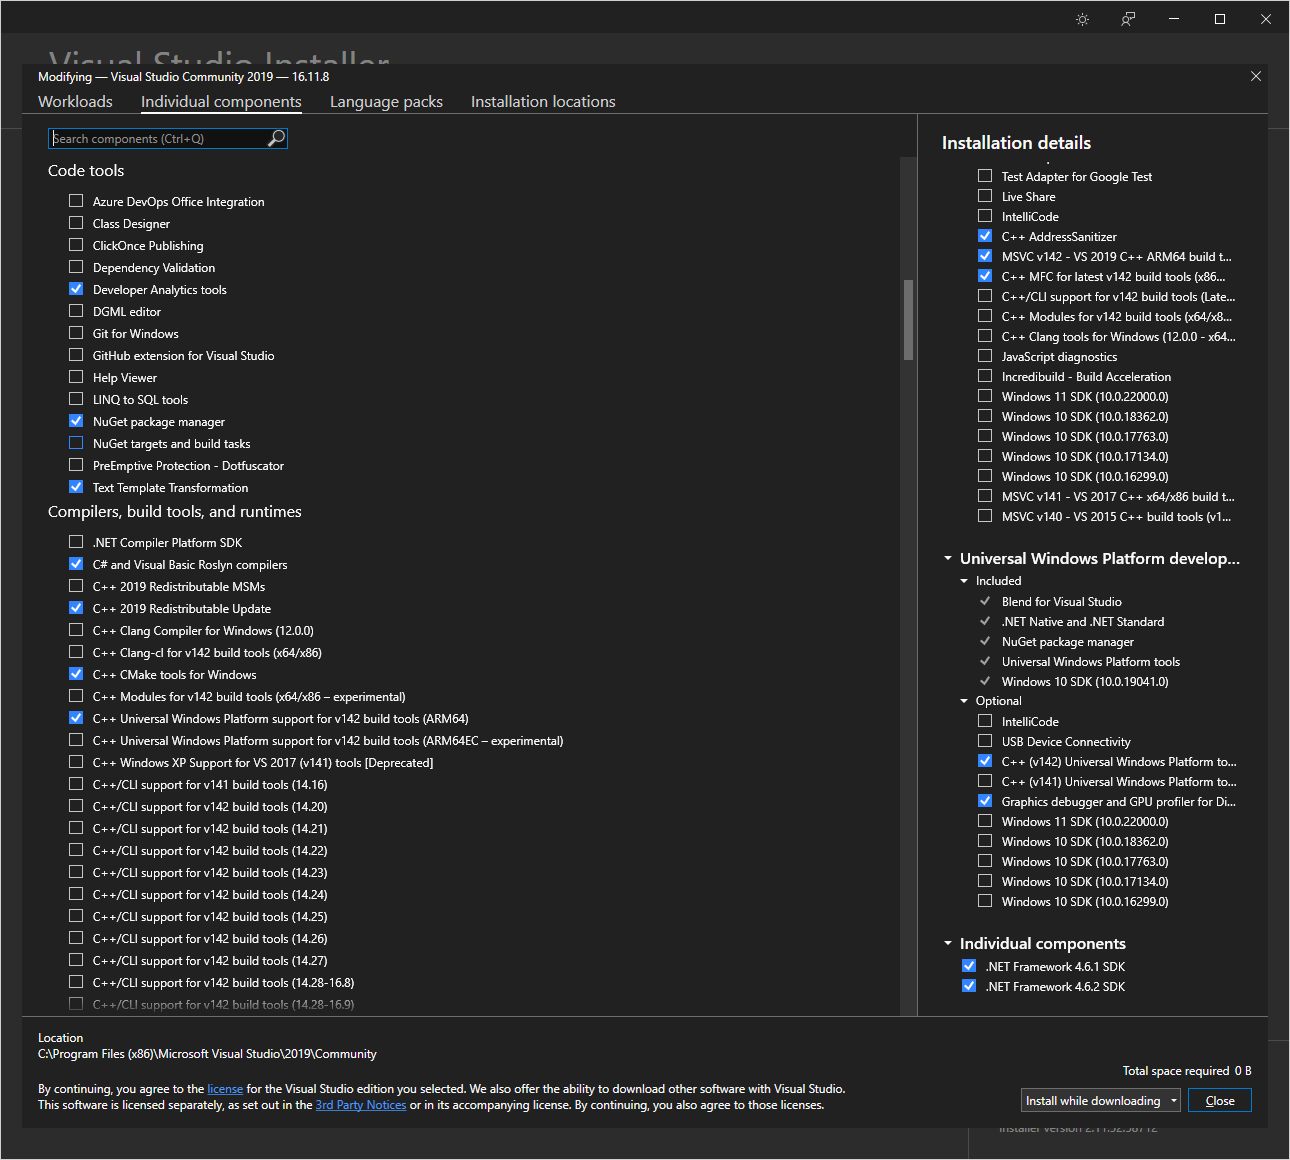Screen dimensions: 1290x1160
Task: Uncheck C++ (v142) Universal Windows Platform tools
Action: coord(985,761)
